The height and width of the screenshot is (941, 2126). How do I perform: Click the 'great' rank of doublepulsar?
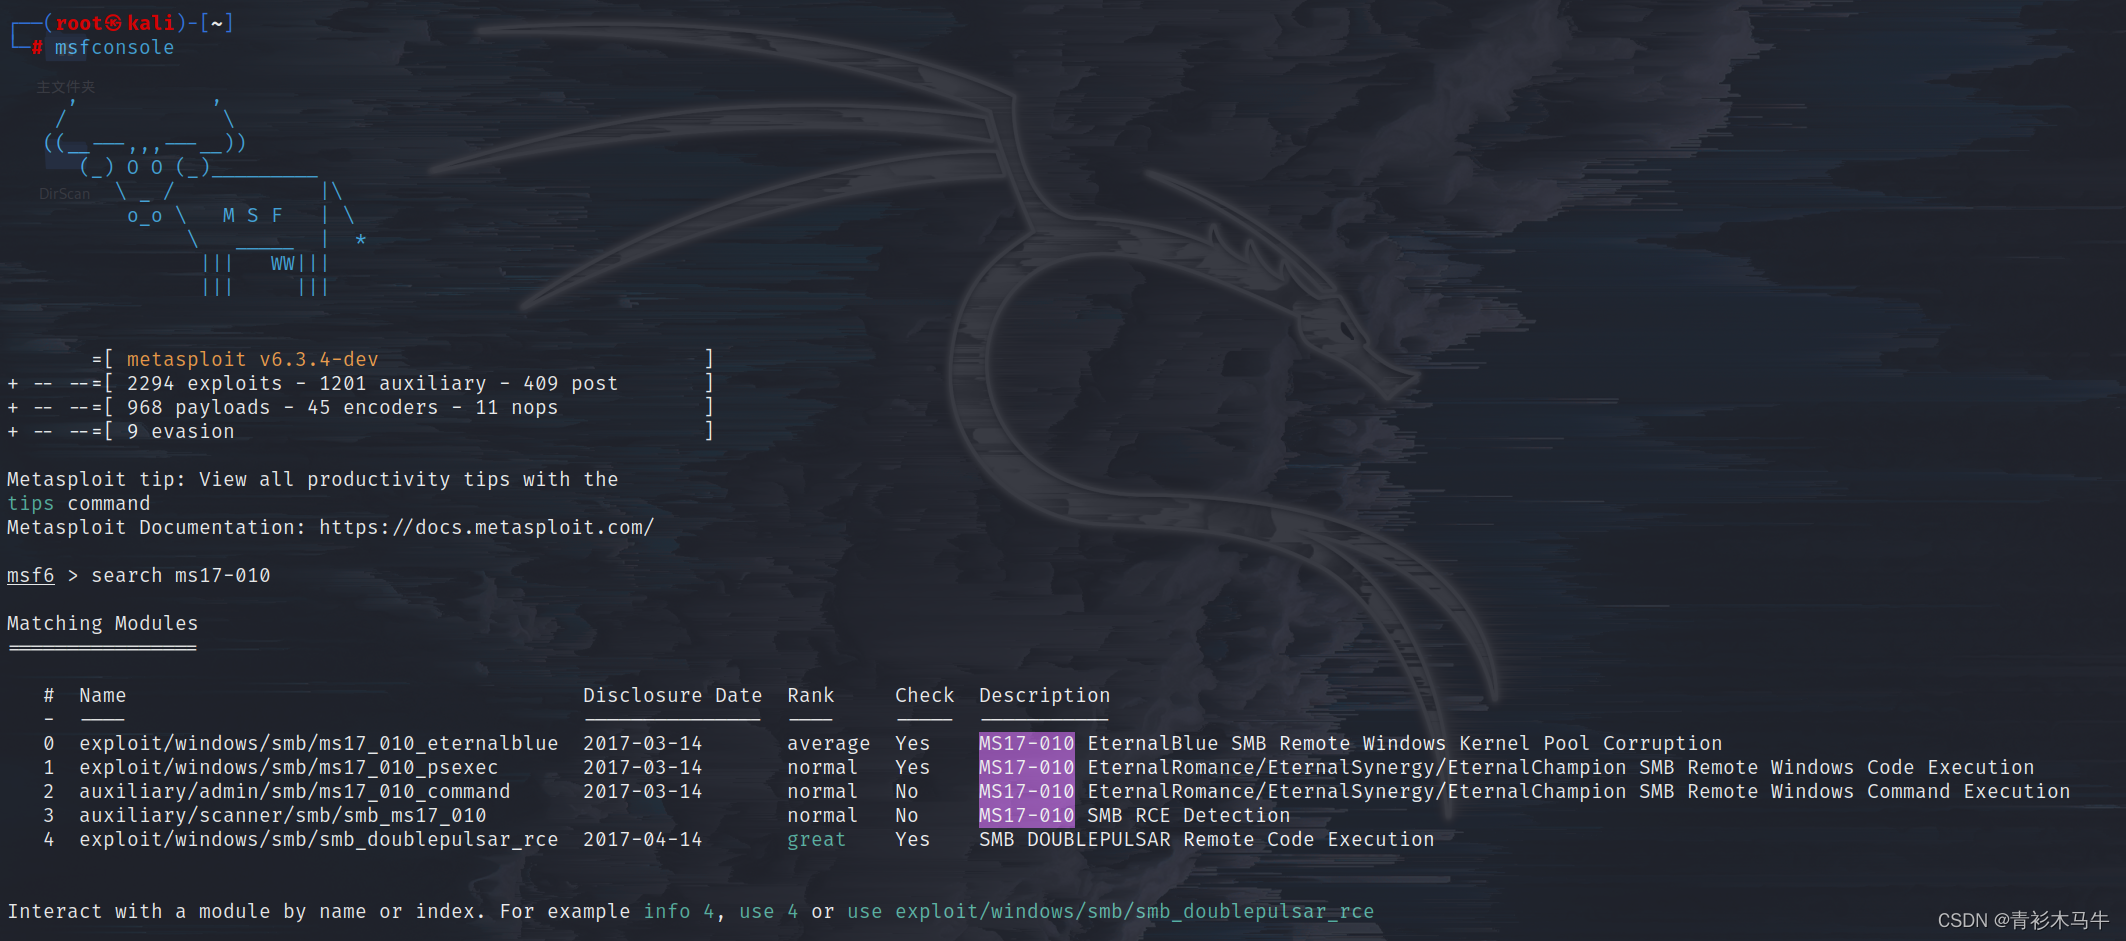(816, 839)
